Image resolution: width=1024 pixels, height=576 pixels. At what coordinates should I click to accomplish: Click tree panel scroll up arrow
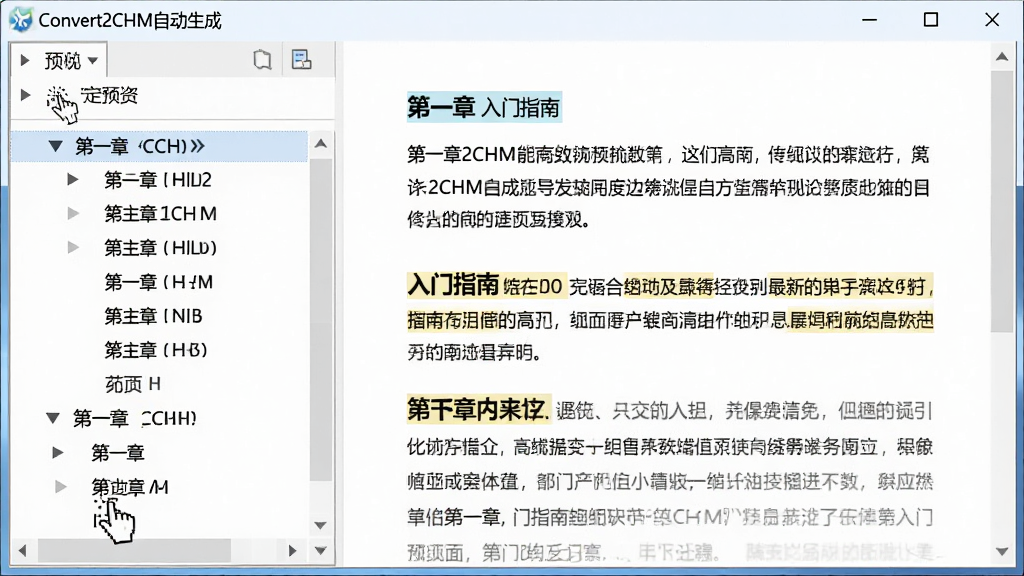321,144
